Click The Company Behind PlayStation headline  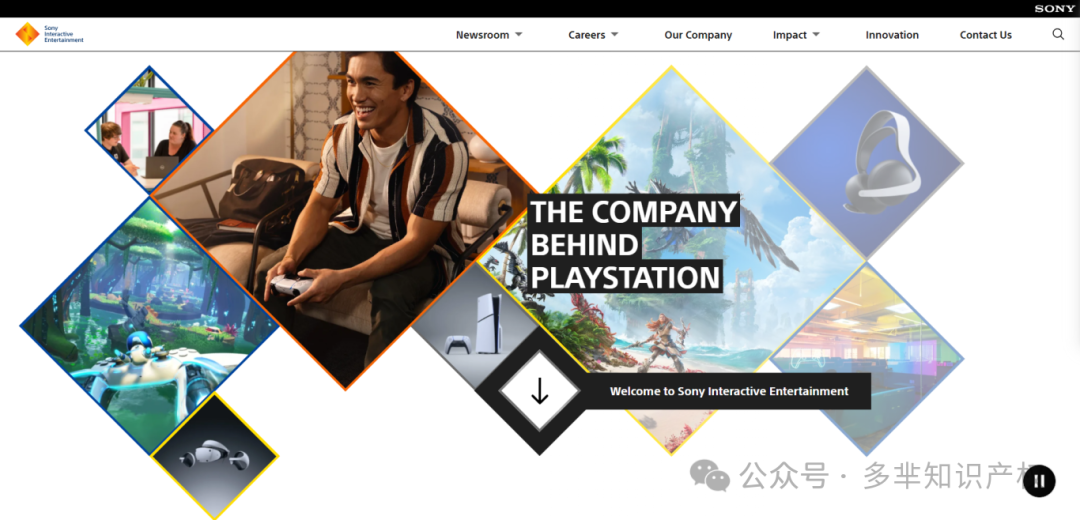634,245
